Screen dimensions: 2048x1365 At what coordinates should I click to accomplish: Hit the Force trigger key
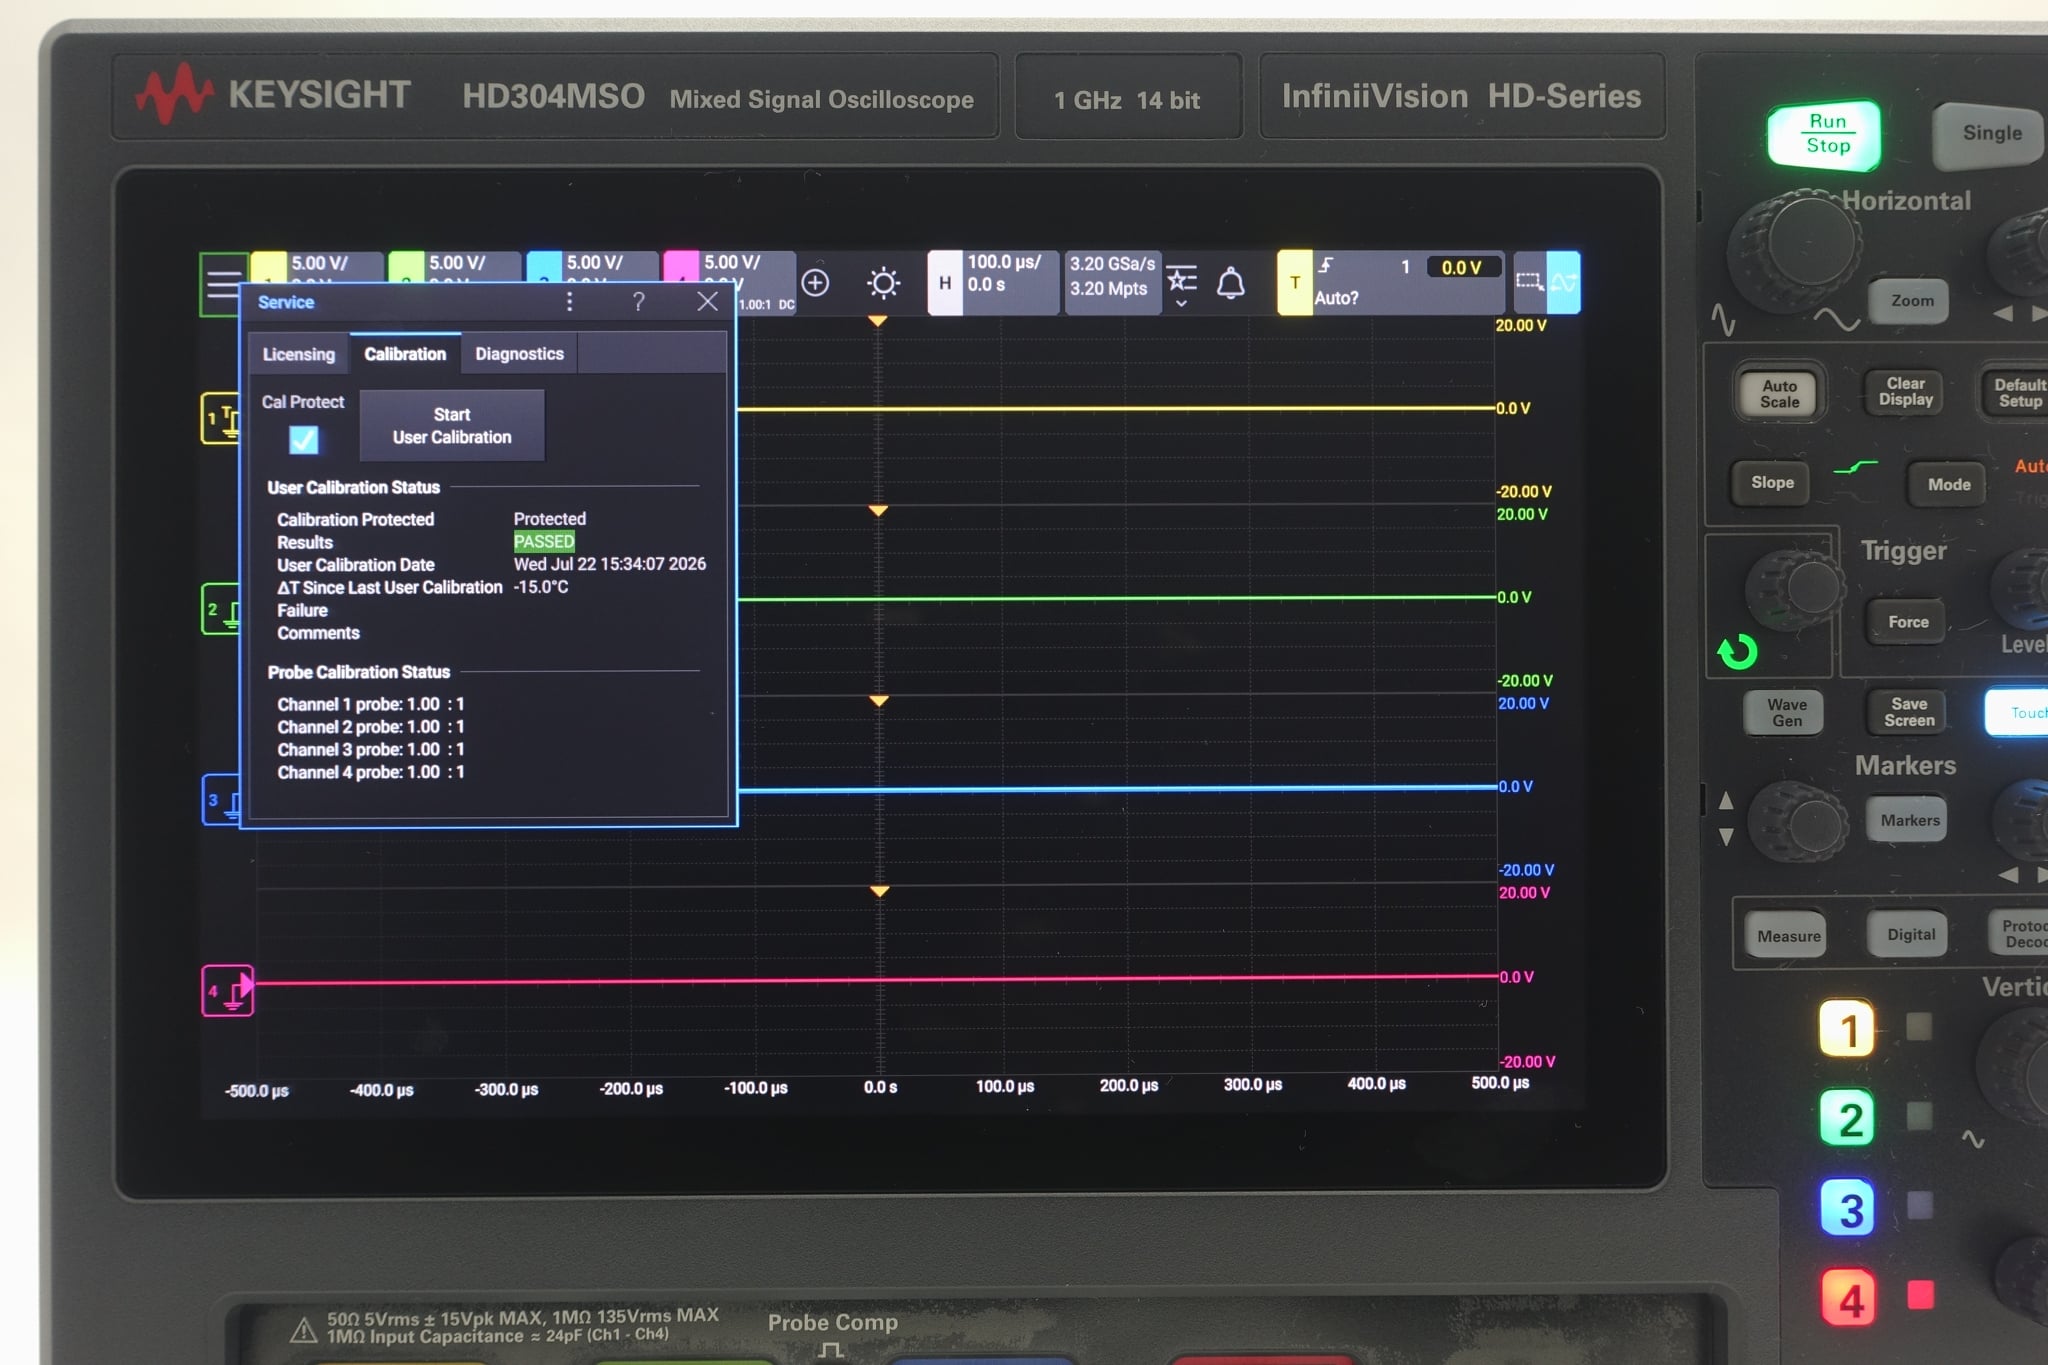pyautogui.click(x=1908, y=622)
